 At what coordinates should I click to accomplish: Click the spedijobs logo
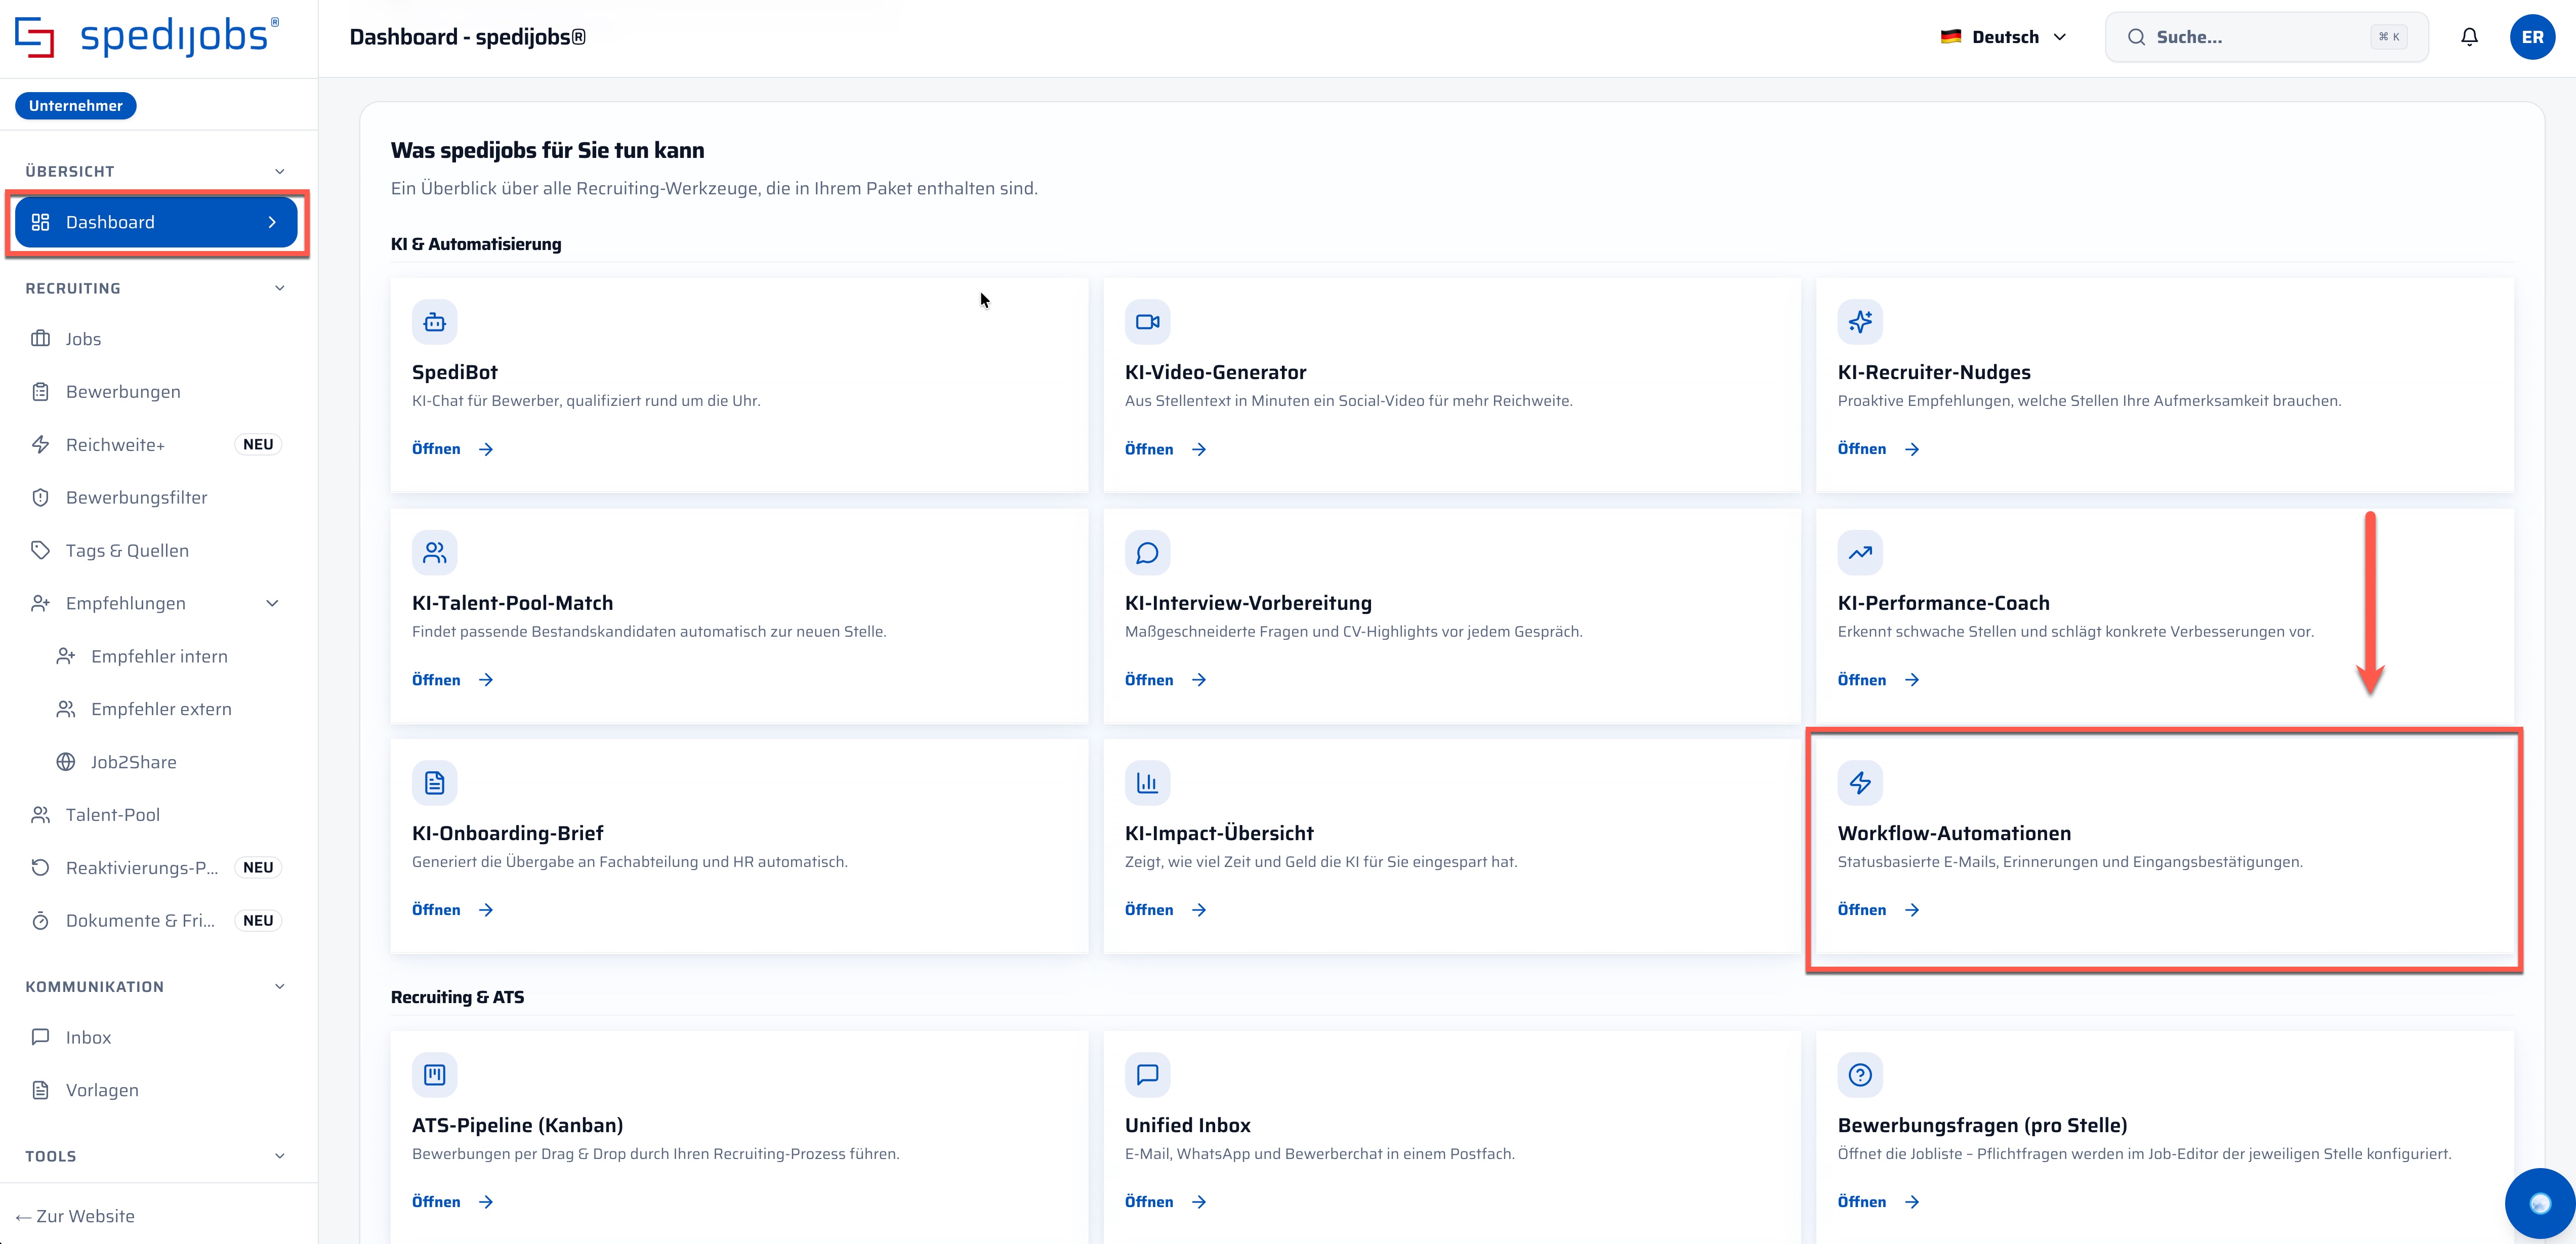pos(147,37)
